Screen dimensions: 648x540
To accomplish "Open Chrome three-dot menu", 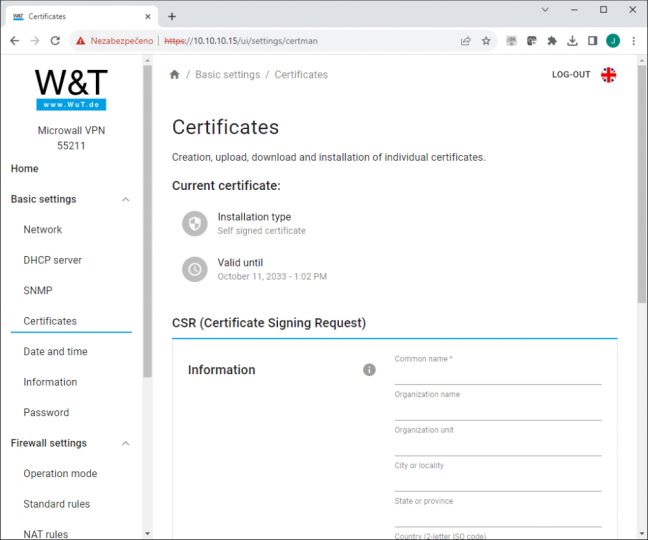I will (x=634, y=41).
